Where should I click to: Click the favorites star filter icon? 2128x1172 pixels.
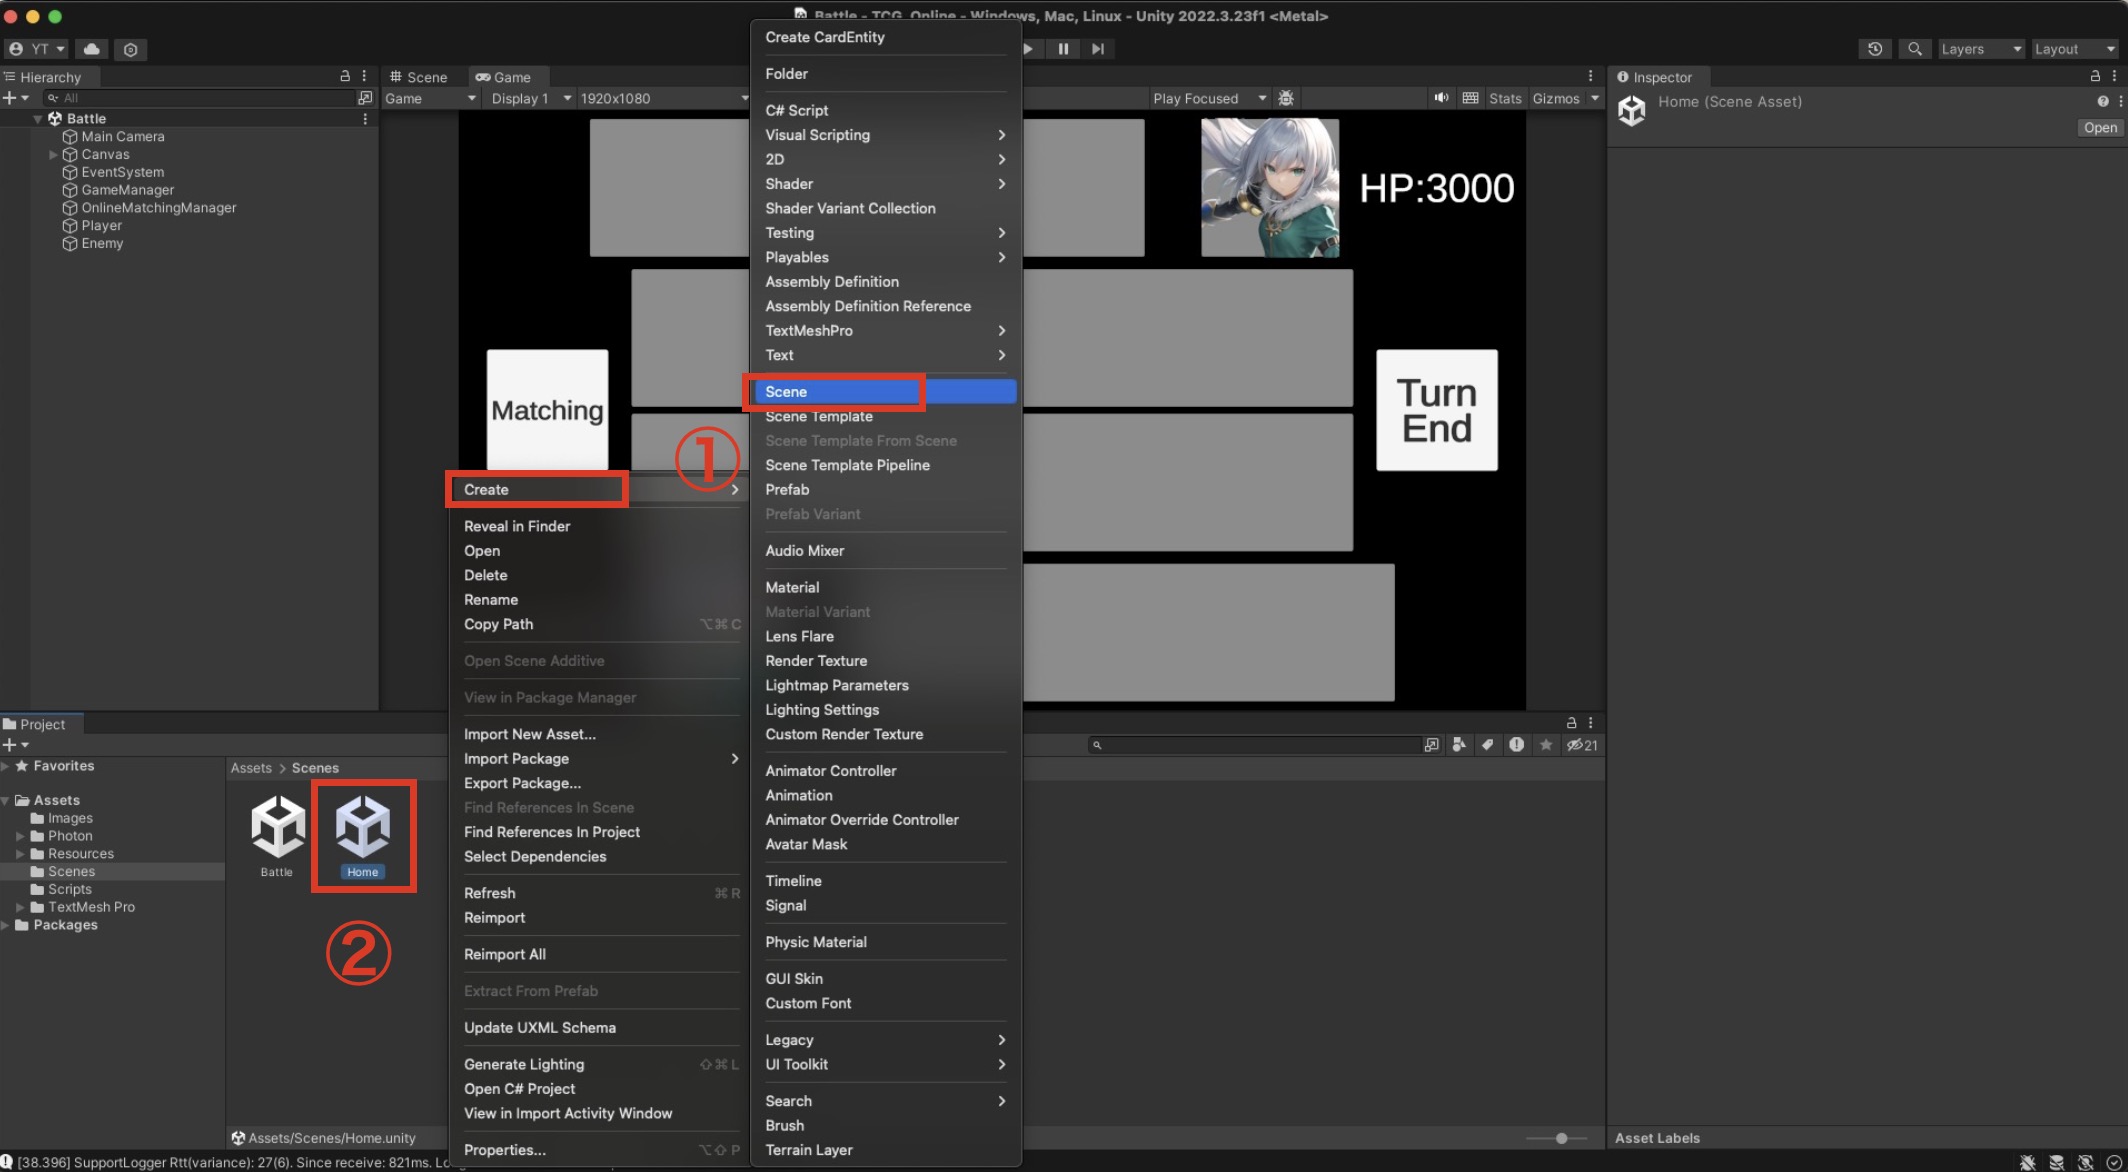pyautogui.click(x=1546, y=745)
